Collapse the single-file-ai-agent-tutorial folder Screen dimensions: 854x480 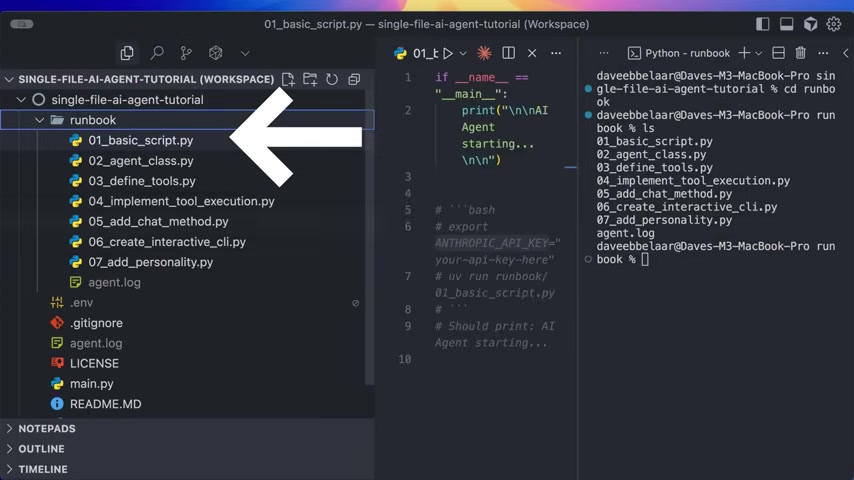[22, 100]
